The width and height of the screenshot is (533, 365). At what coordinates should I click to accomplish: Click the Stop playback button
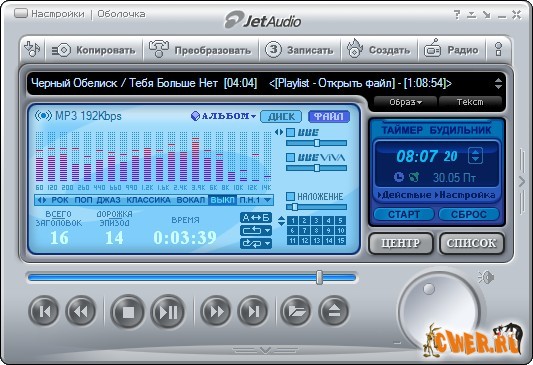coord(128,312)
